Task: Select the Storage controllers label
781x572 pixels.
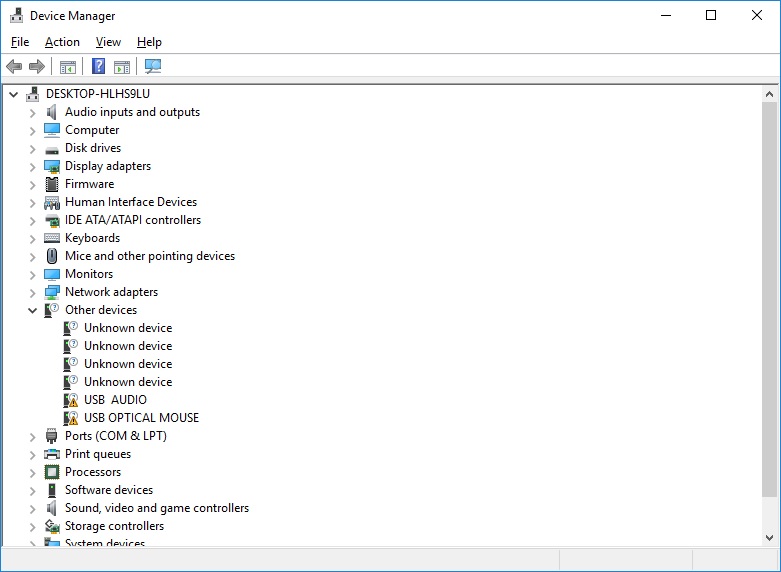Action: pyautogui.click(x=114, y=526)
